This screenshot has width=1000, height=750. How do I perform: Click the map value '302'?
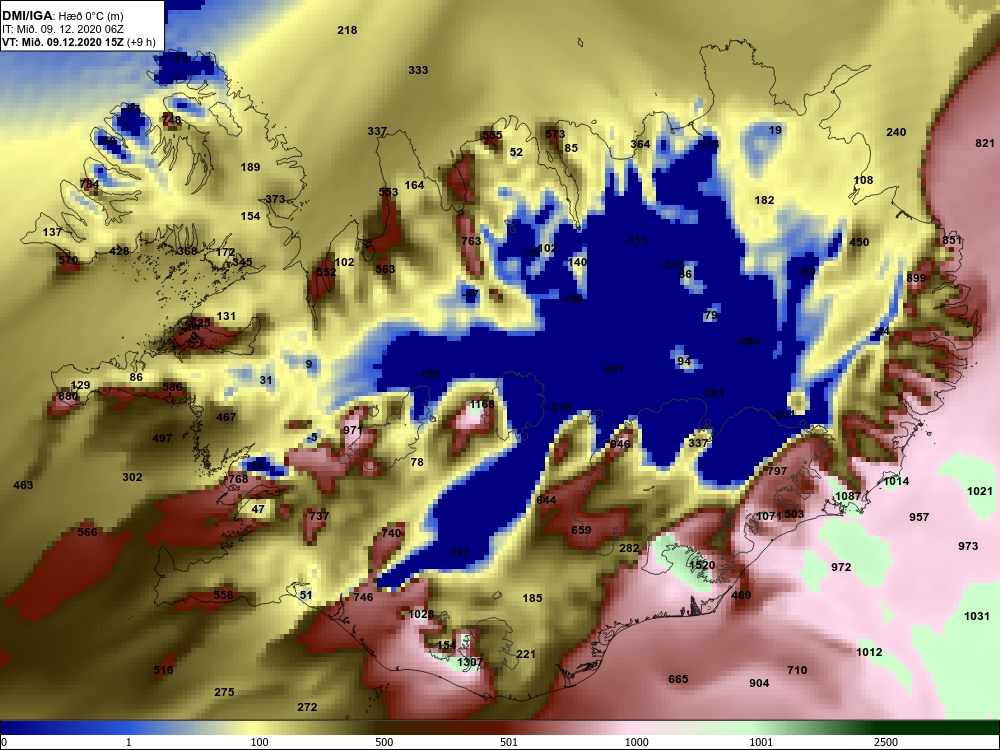[x=132, y=477]
